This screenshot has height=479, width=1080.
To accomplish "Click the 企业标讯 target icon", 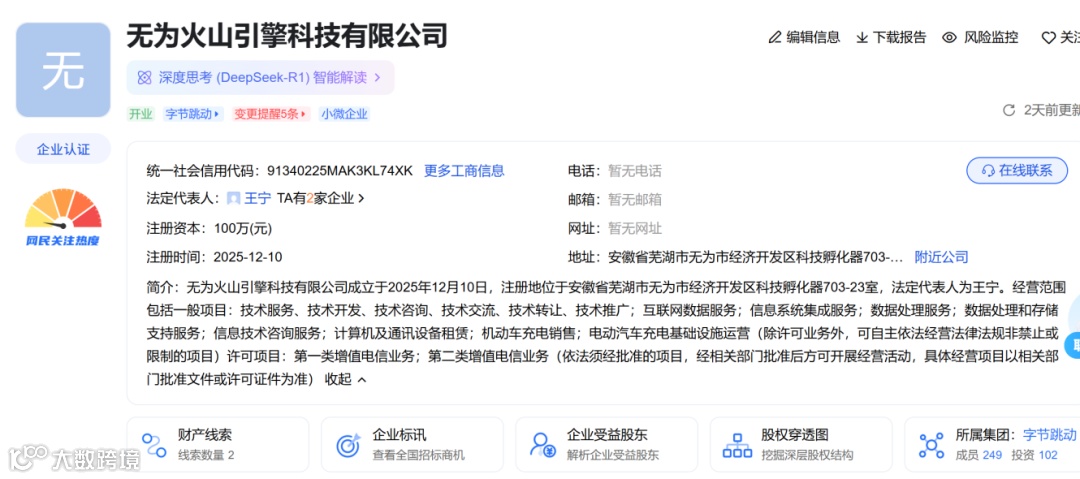I will click(x=349, y=445).
